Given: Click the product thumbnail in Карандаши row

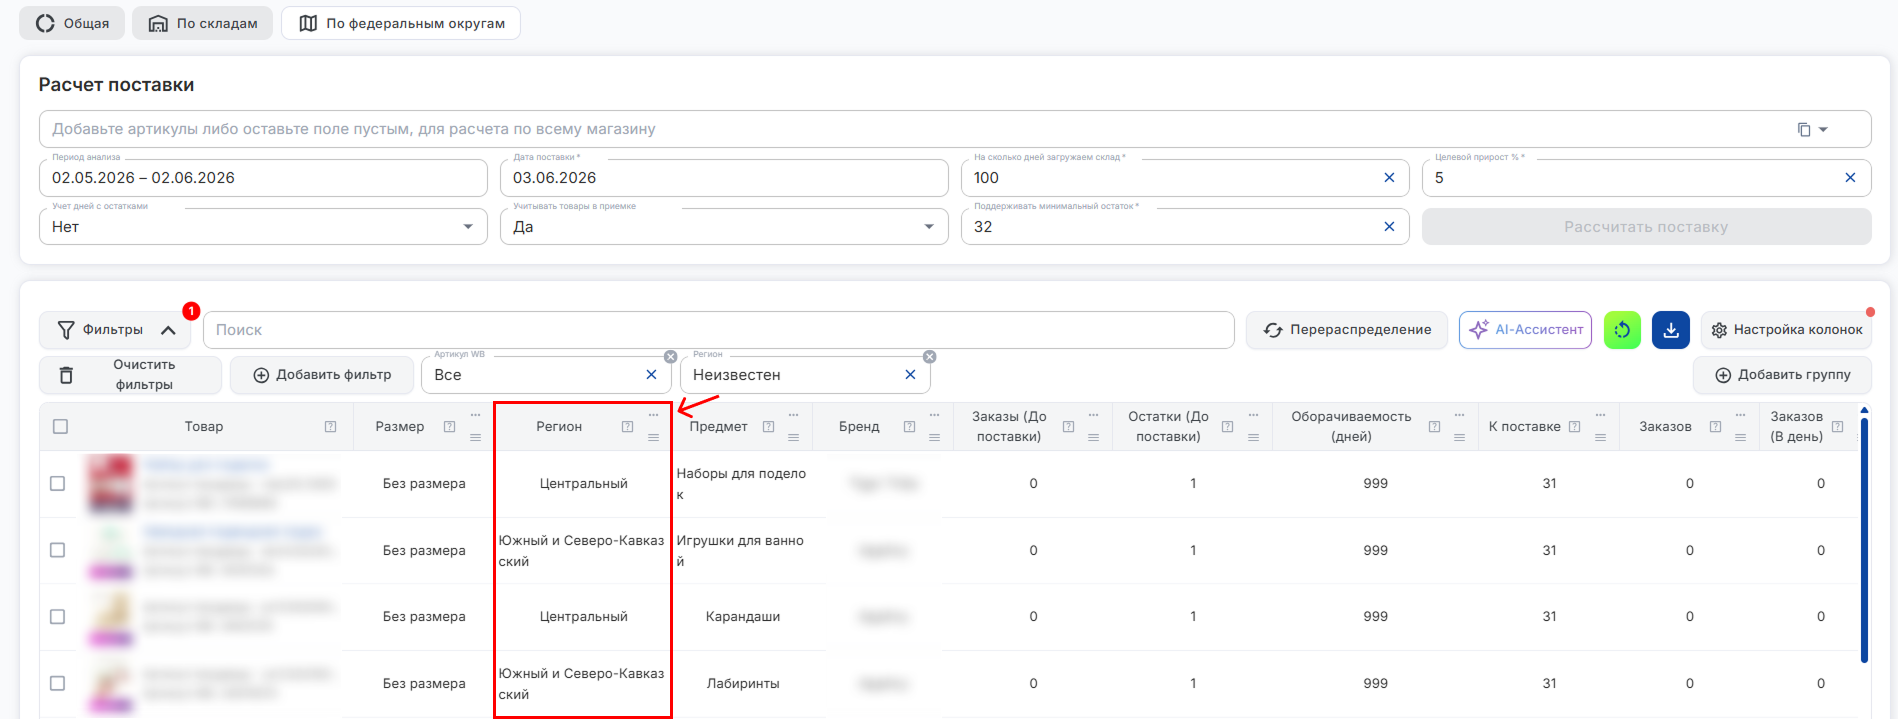Looking at the screenshot, I should click(x=111, y=617).
